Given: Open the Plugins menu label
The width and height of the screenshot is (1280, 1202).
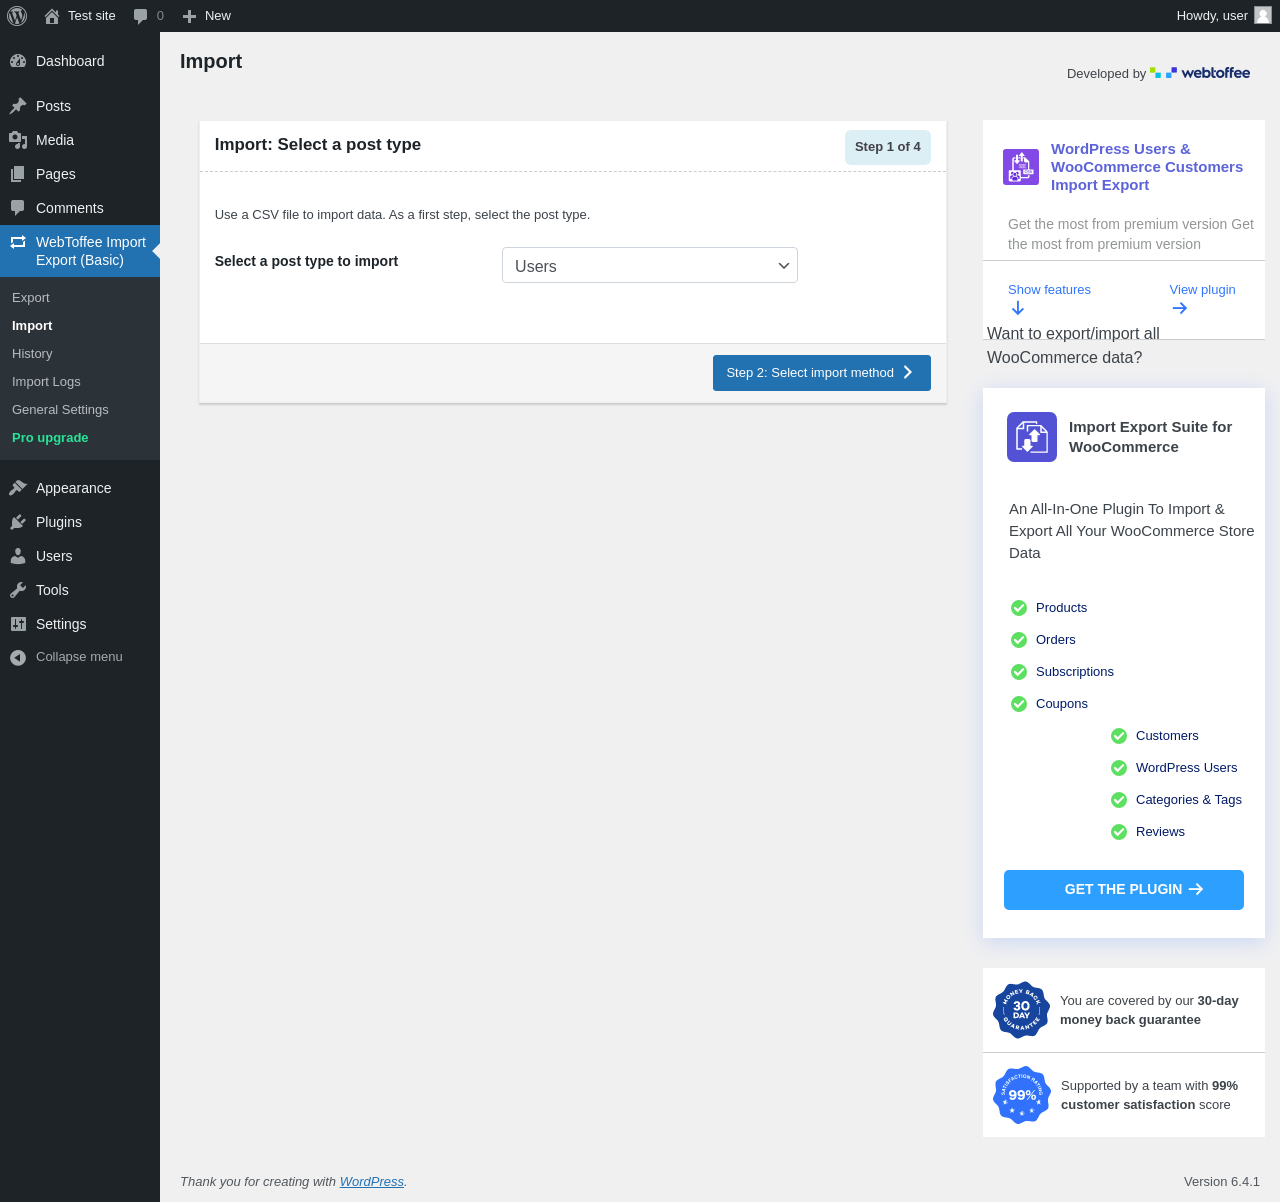Looking at the screenshot, I should coord(59,522).
